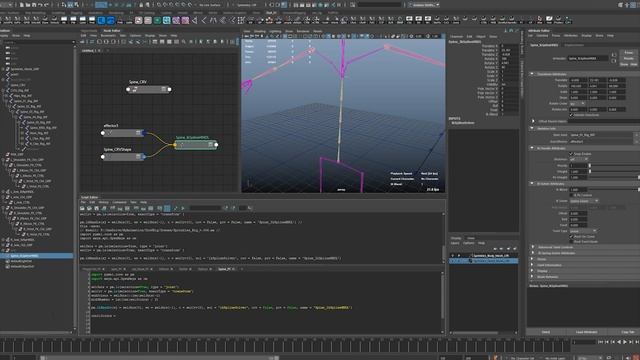Viewport: 640px width, 360px height.
Task: Click the Undo arrow icon in status line
Action: (40, 5)
